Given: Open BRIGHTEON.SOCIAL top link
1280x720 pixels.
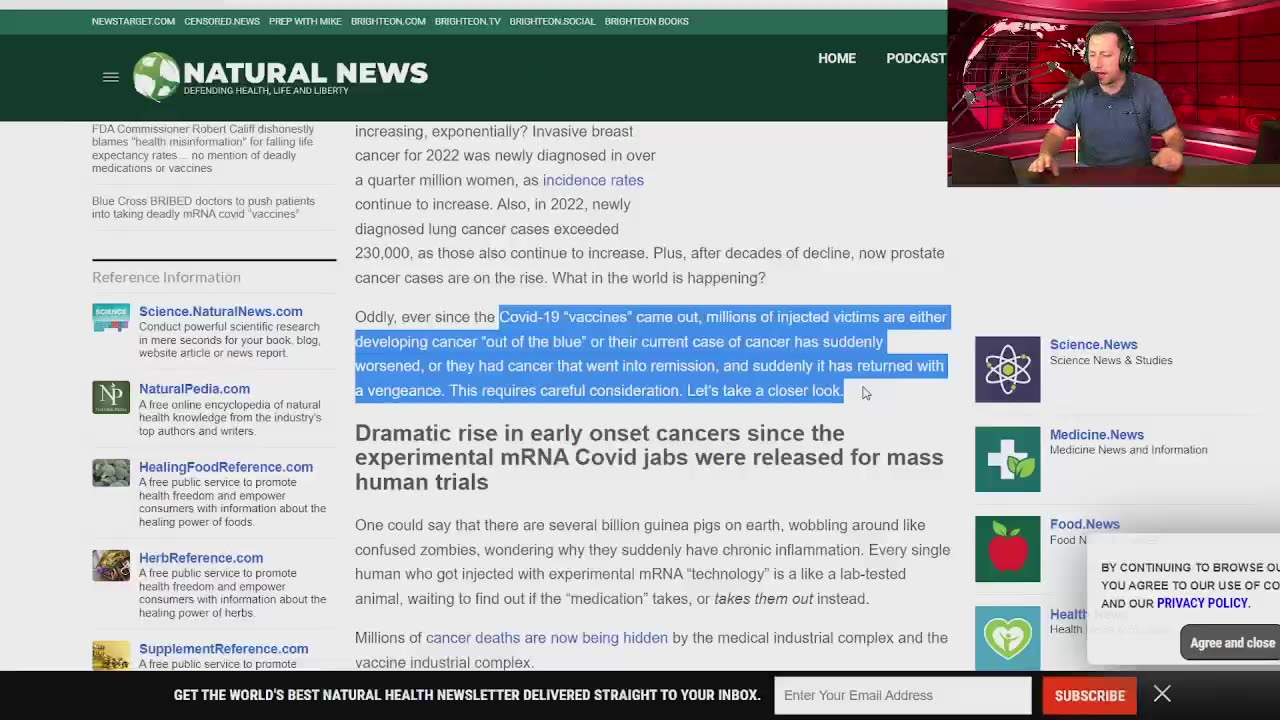Looking at the screenshot, I should tap(552, 21).
